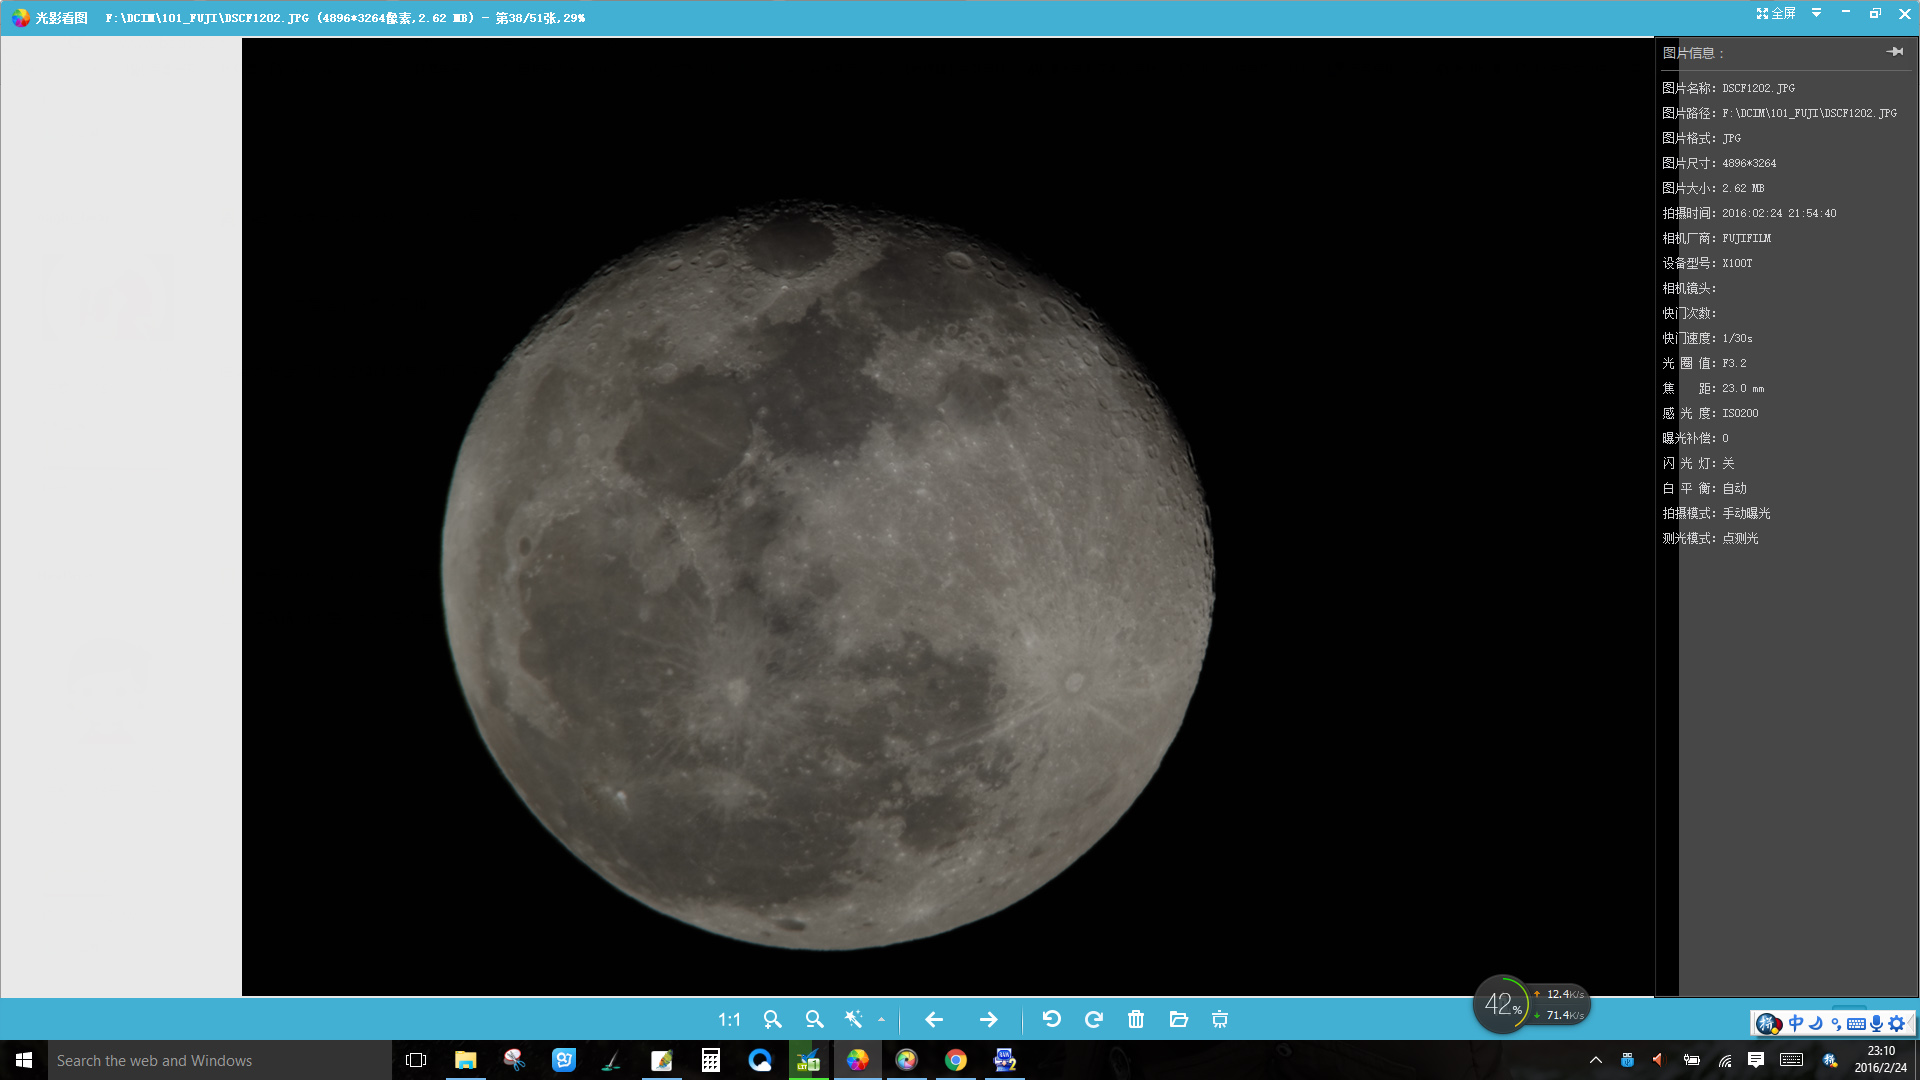Select the 感光度 ISO200 row
1920x1080 pixels.
pyautogui.click(x=1710, y=413)
